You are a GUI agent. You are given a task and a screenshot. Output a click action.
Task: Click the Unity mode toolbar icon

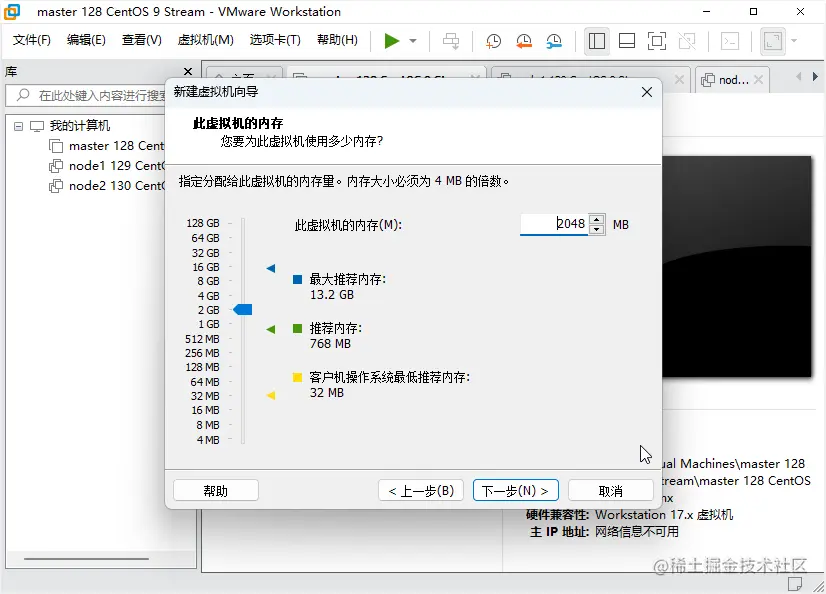coord(687,41)
